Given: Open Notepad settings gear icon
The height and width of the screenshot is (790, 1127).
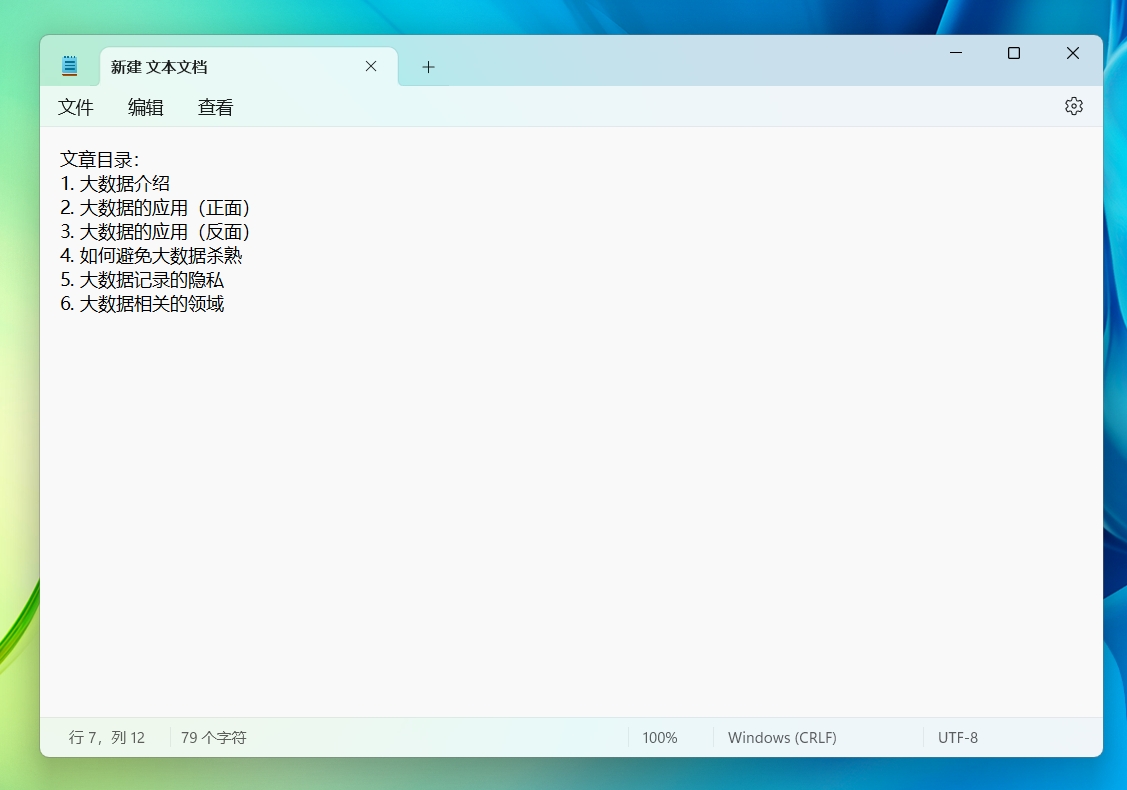Looking at the screenshot, I should click(x=1073, y=106).
